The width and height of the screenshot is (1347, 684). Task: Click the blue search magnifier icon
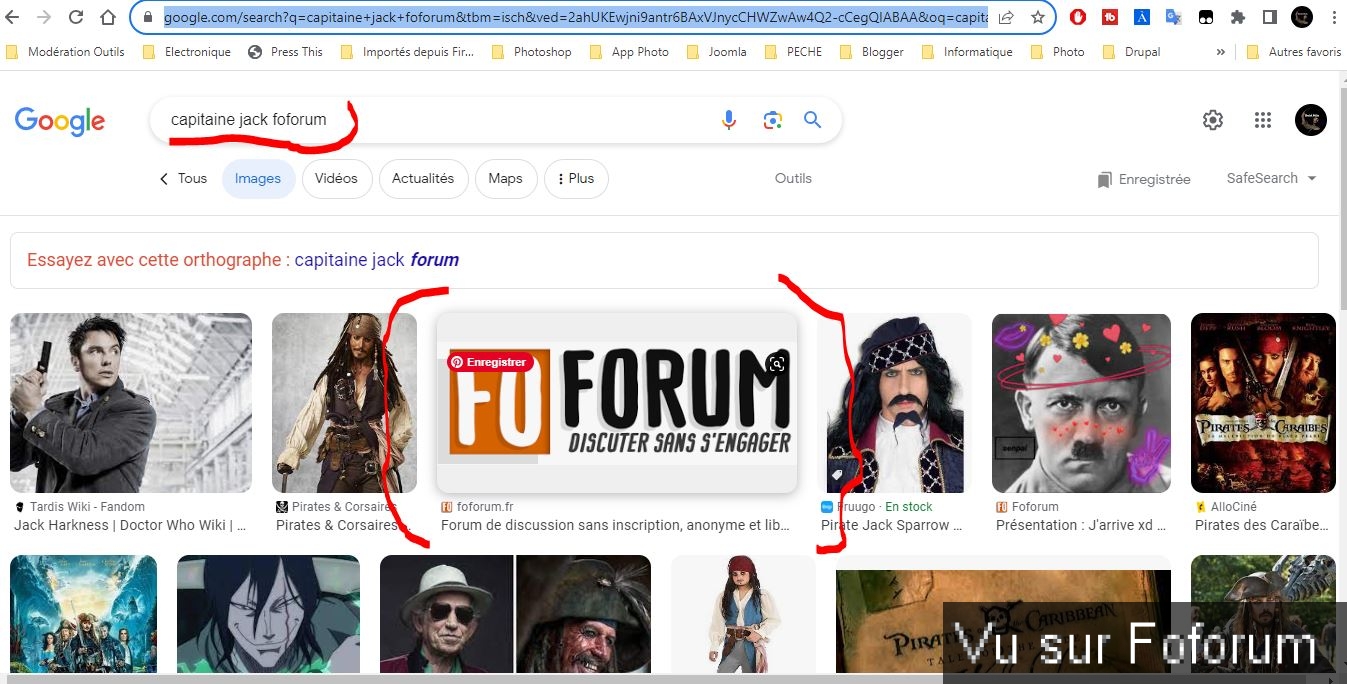click(813, 120)
